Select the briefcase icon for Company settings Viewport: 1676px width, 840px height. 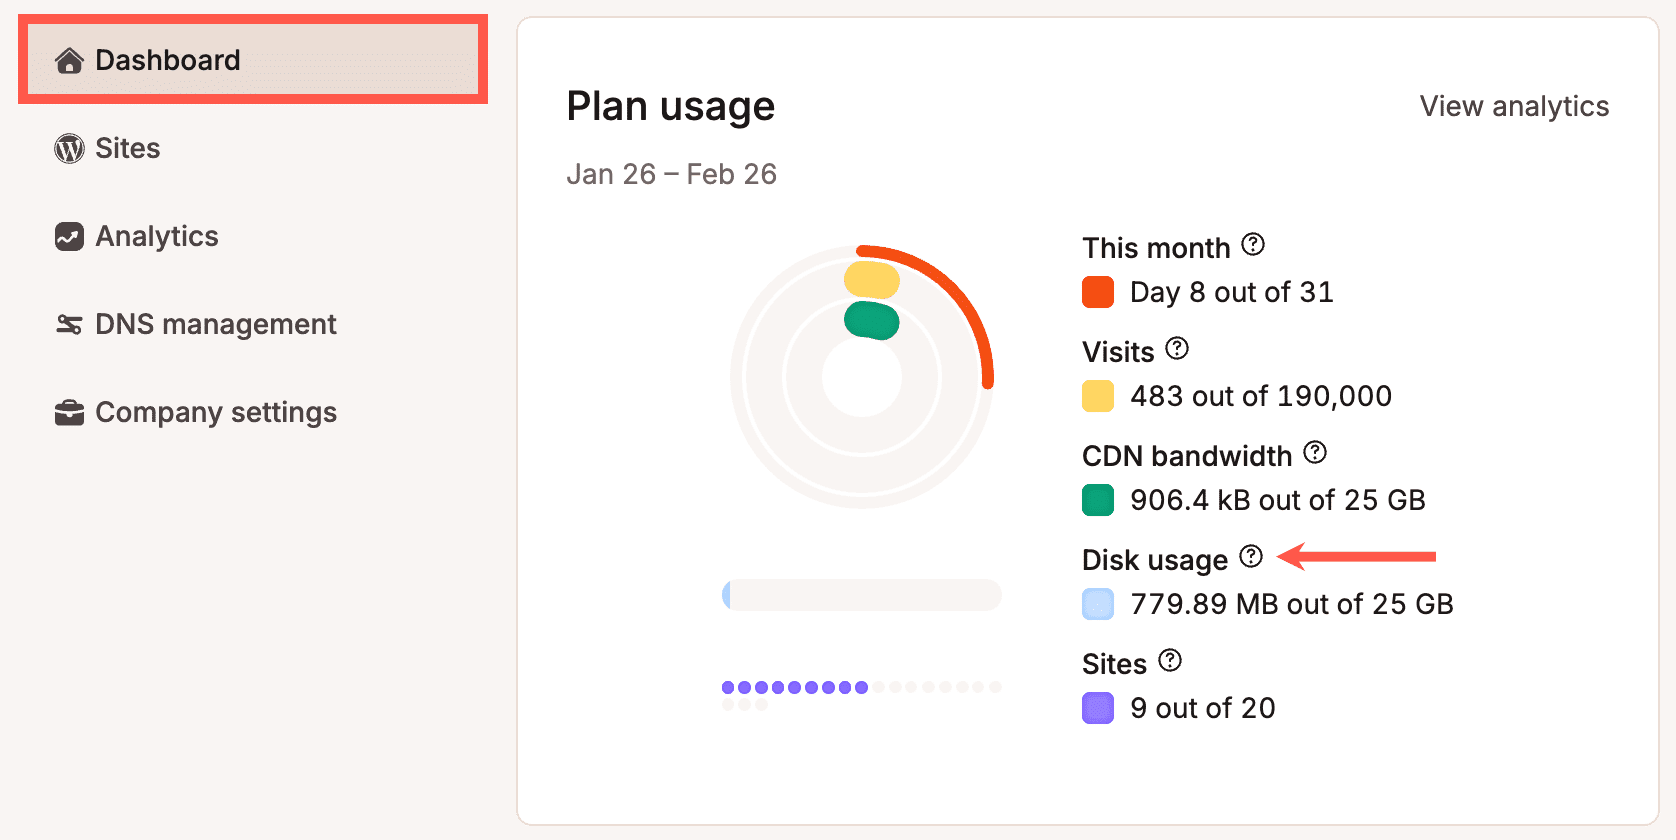(x=68, y=411)
